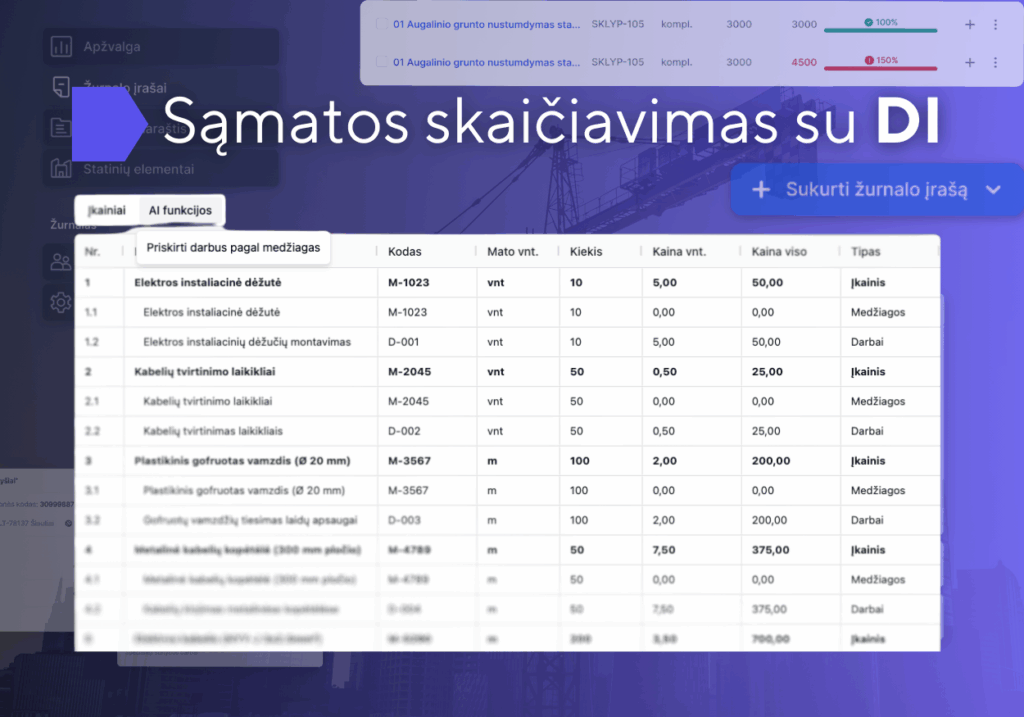Click the red 150% progress bar

[880, 68]
